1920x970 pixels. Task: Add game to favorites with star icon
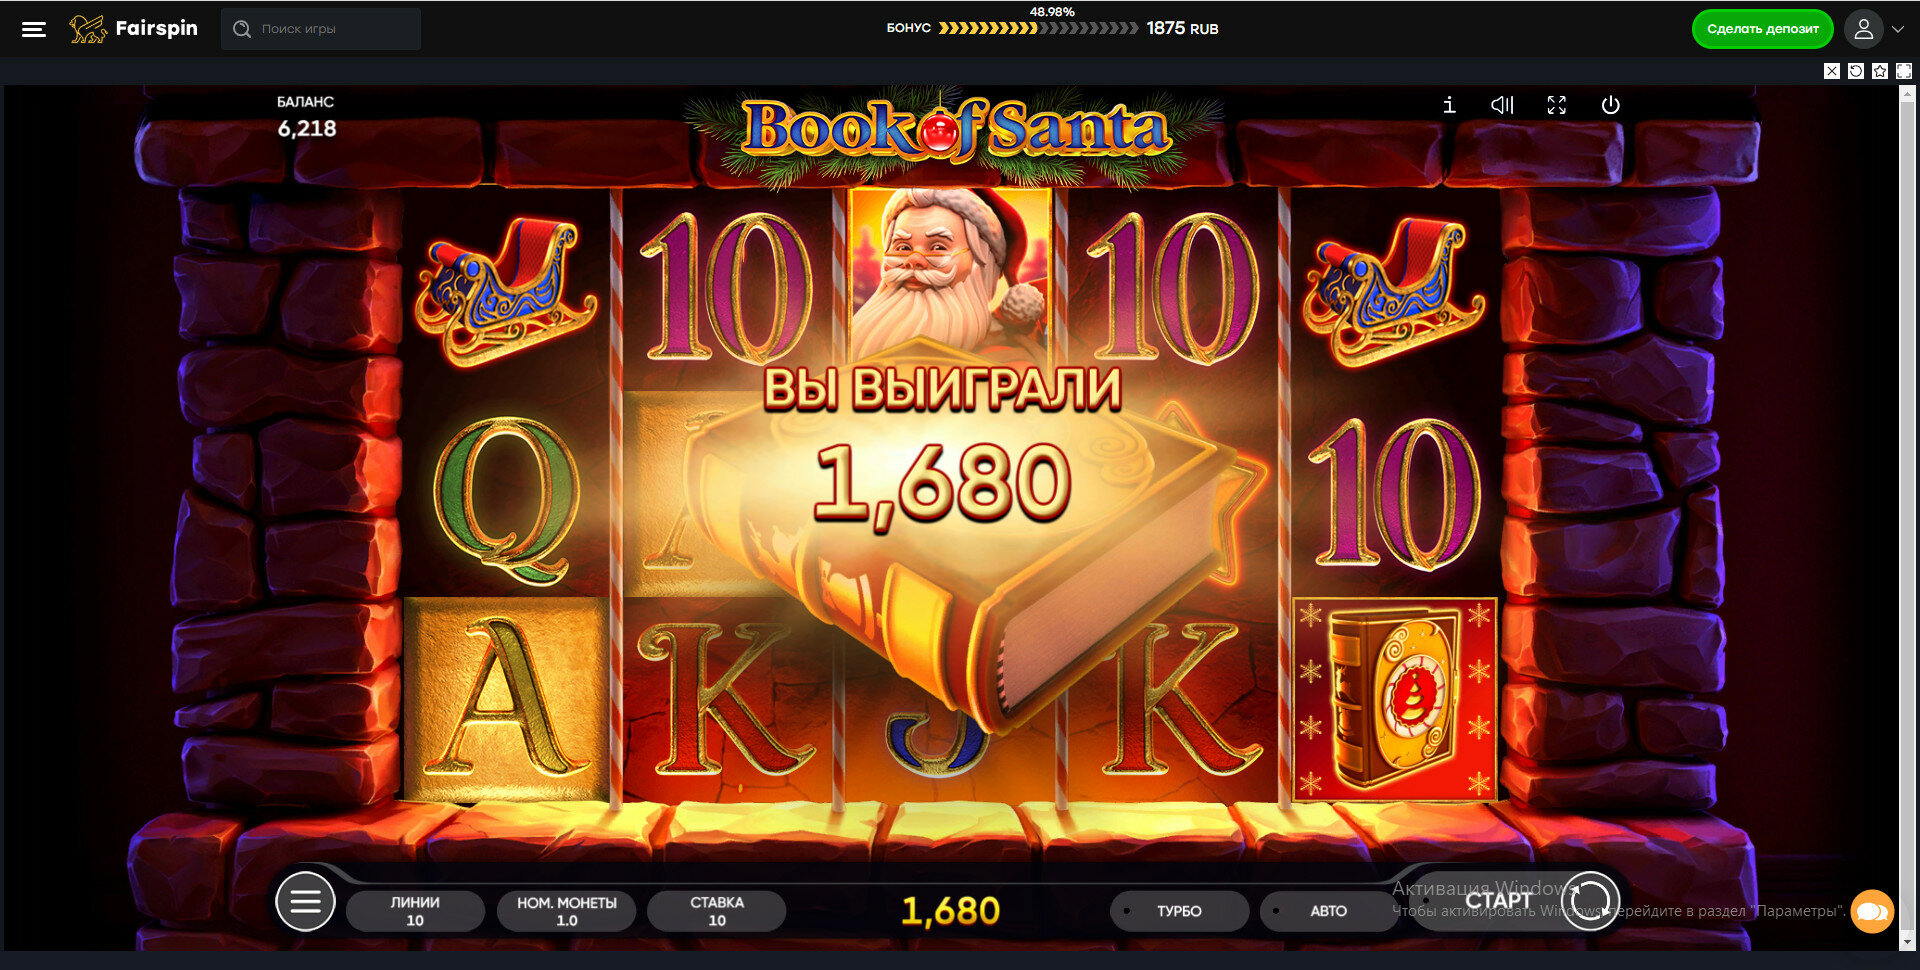(x=1880, y=71)
